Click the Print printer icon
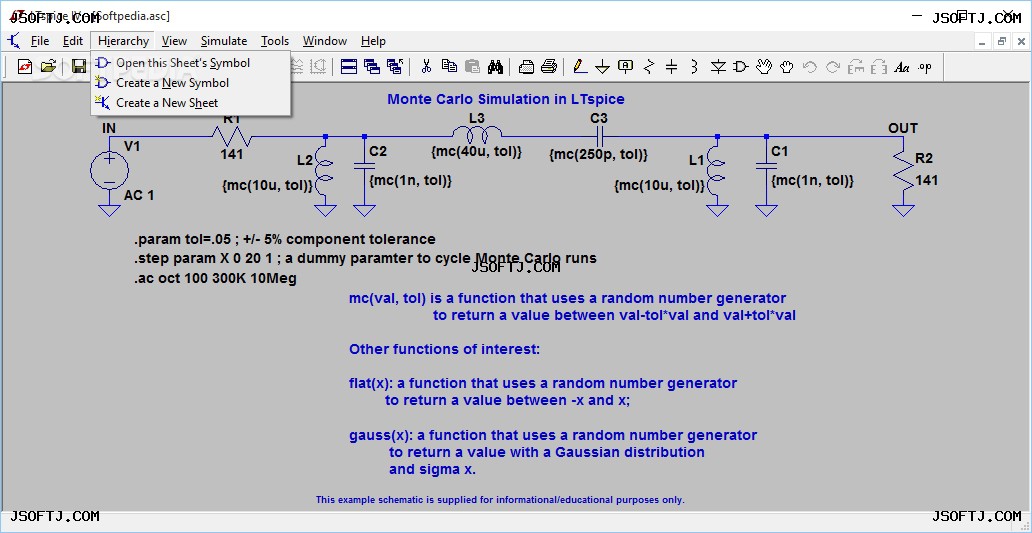 (x=550, y=66)
